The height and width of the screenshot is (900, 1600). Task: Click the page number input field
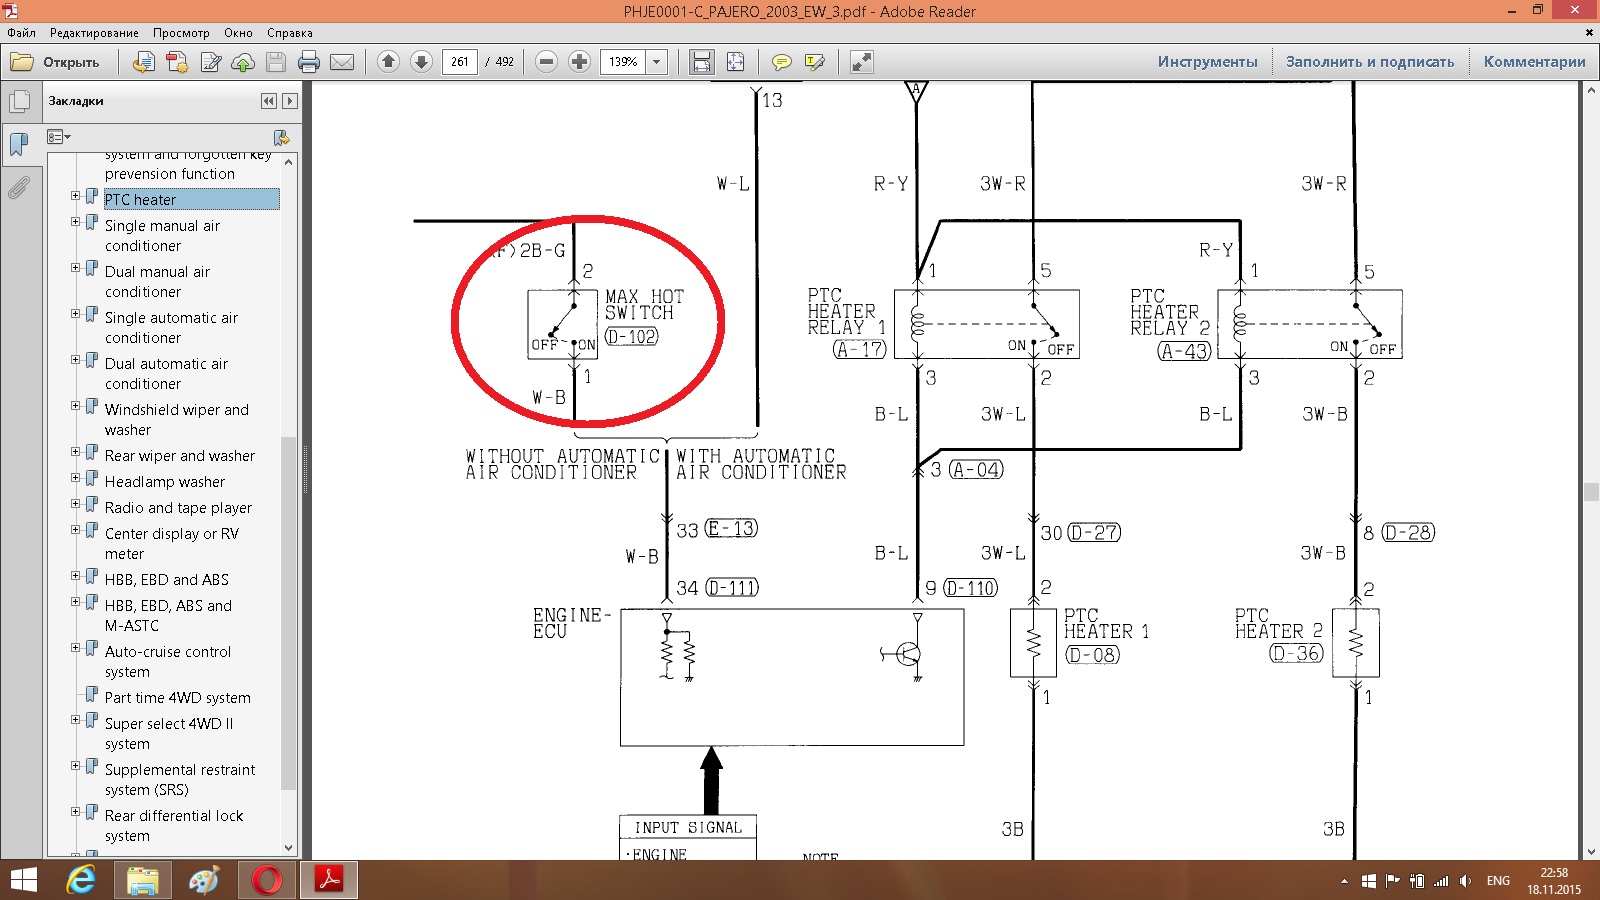(x=459, y=62)
